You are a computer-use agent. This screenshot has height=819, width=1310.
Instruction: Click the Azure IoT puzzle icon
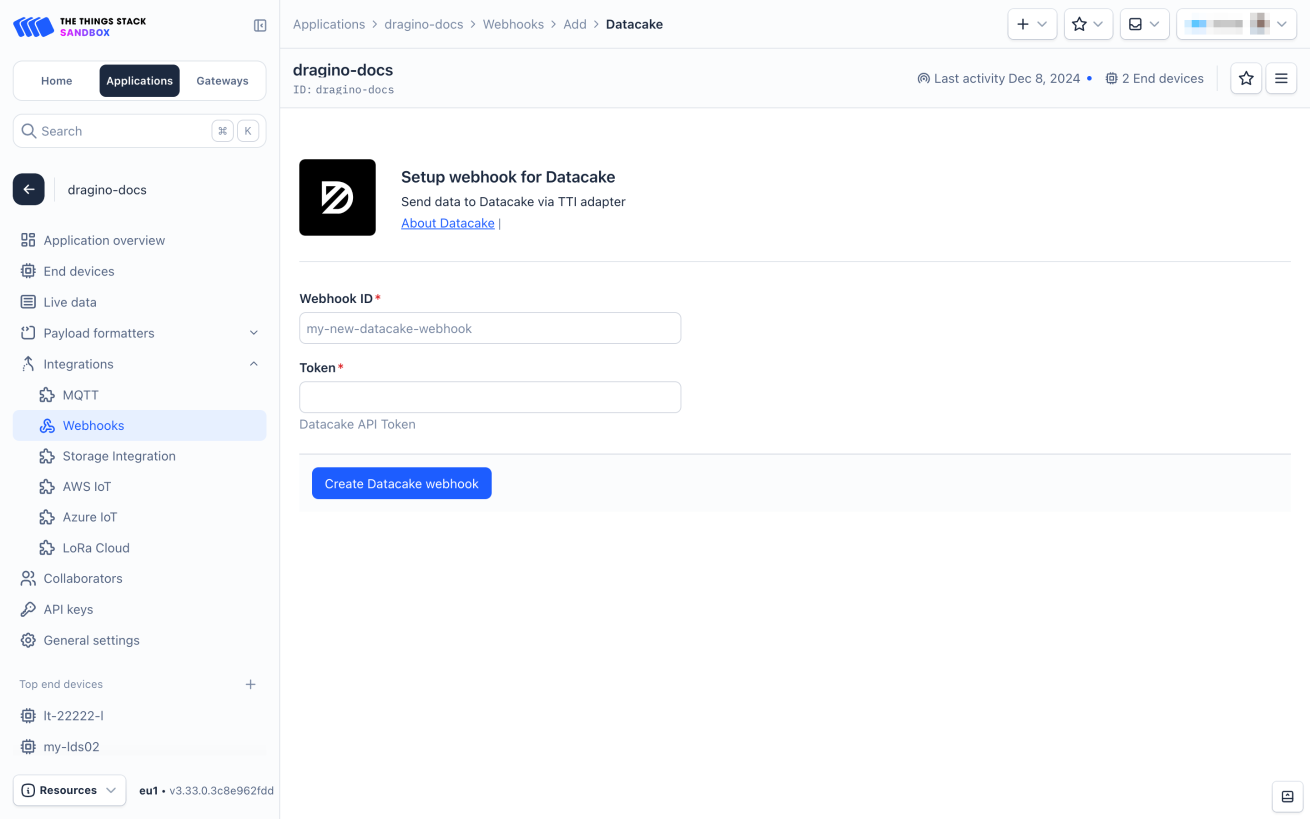click(x=47, y=517)
